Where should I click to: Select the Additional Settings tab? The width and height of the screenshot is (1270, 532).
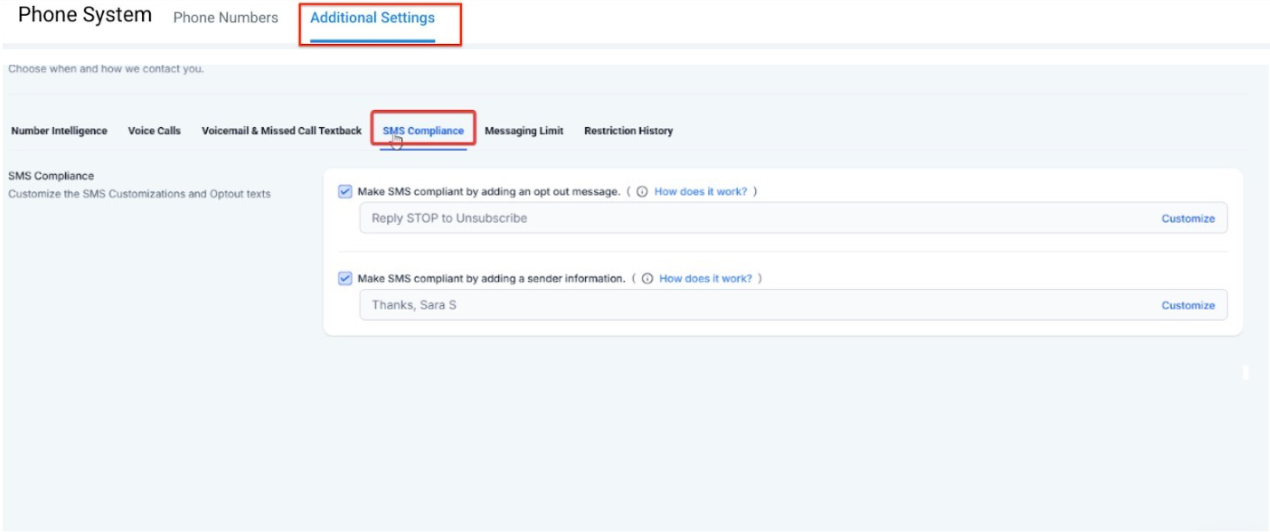click(372, 18)
